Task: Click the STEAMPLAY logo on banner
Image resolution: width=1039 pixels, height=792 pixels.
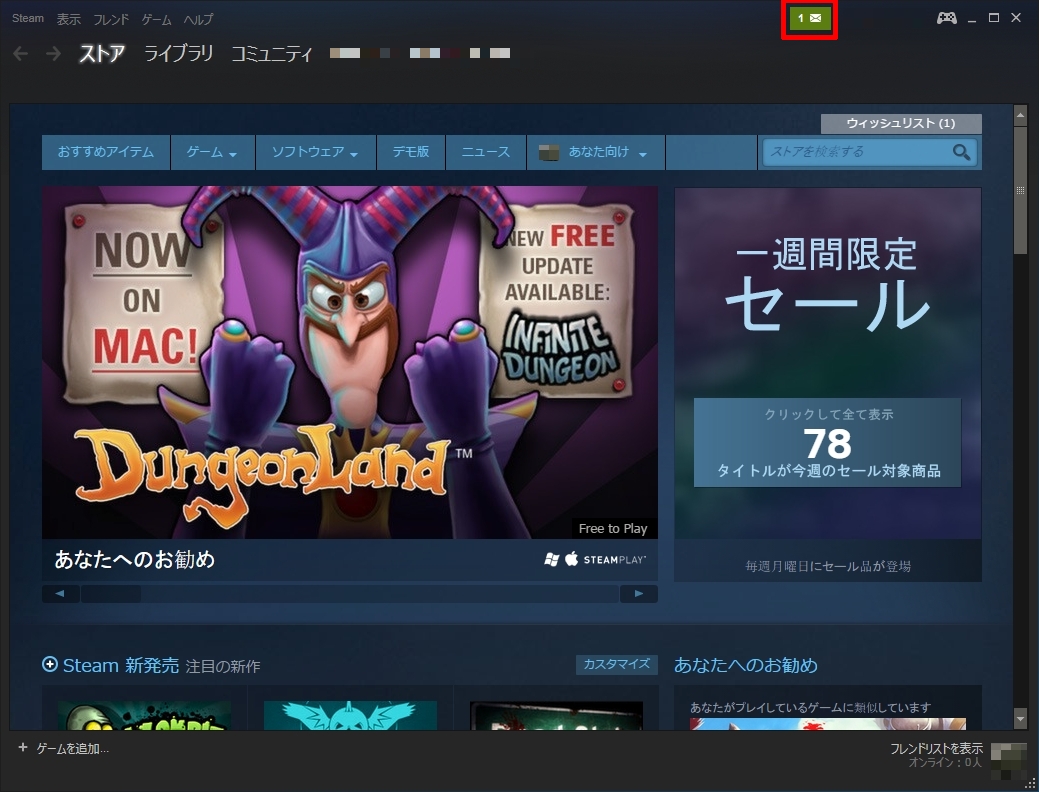Action: (614, 559)
